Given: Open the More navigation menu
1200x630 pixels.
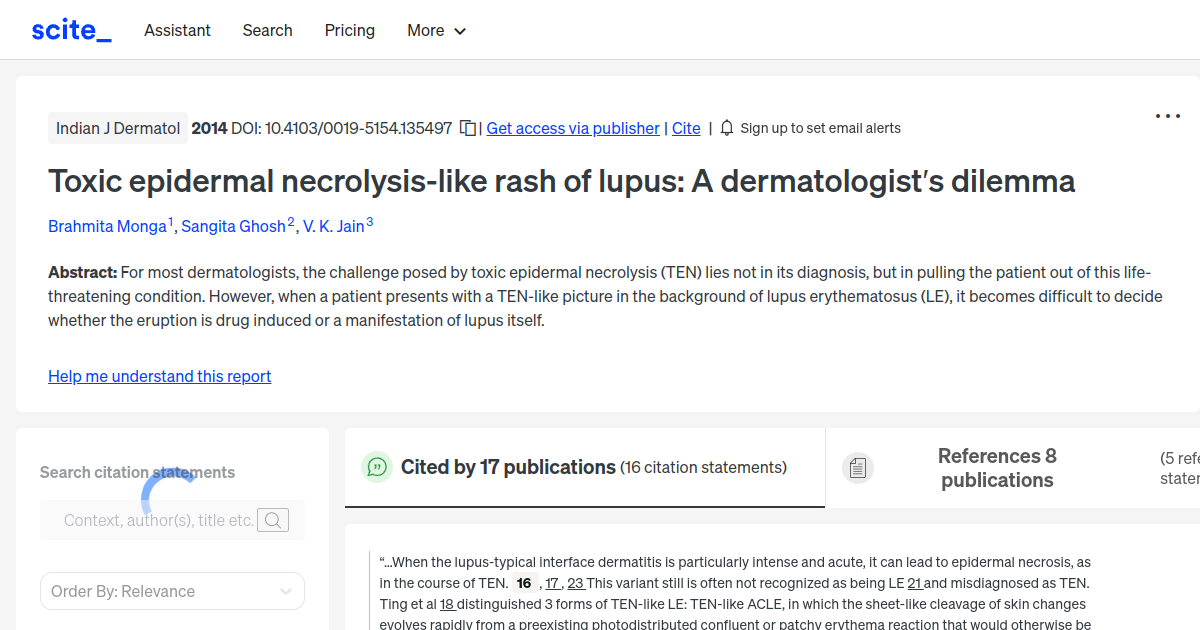Looking at the screenshot, I should click(x=425, y=30).
